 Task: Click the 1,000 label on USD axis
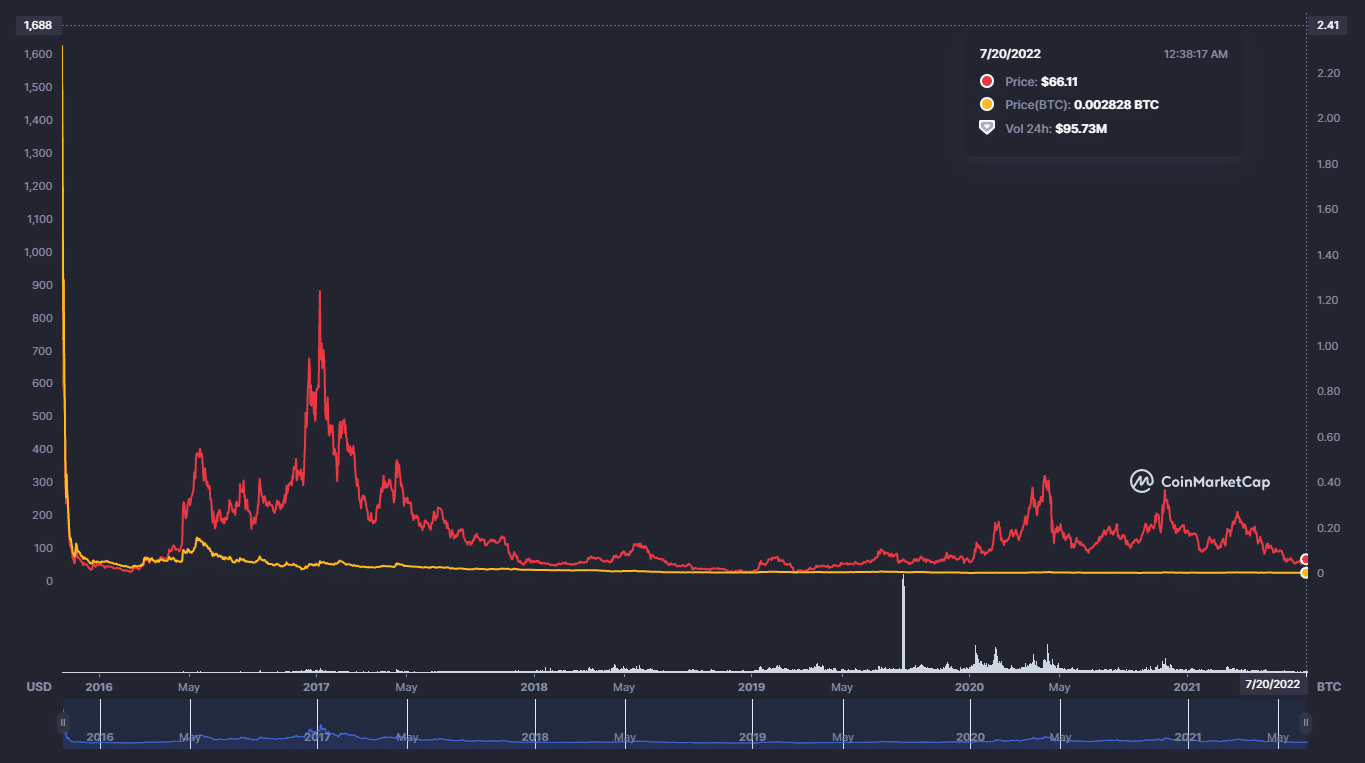point(36,252)
